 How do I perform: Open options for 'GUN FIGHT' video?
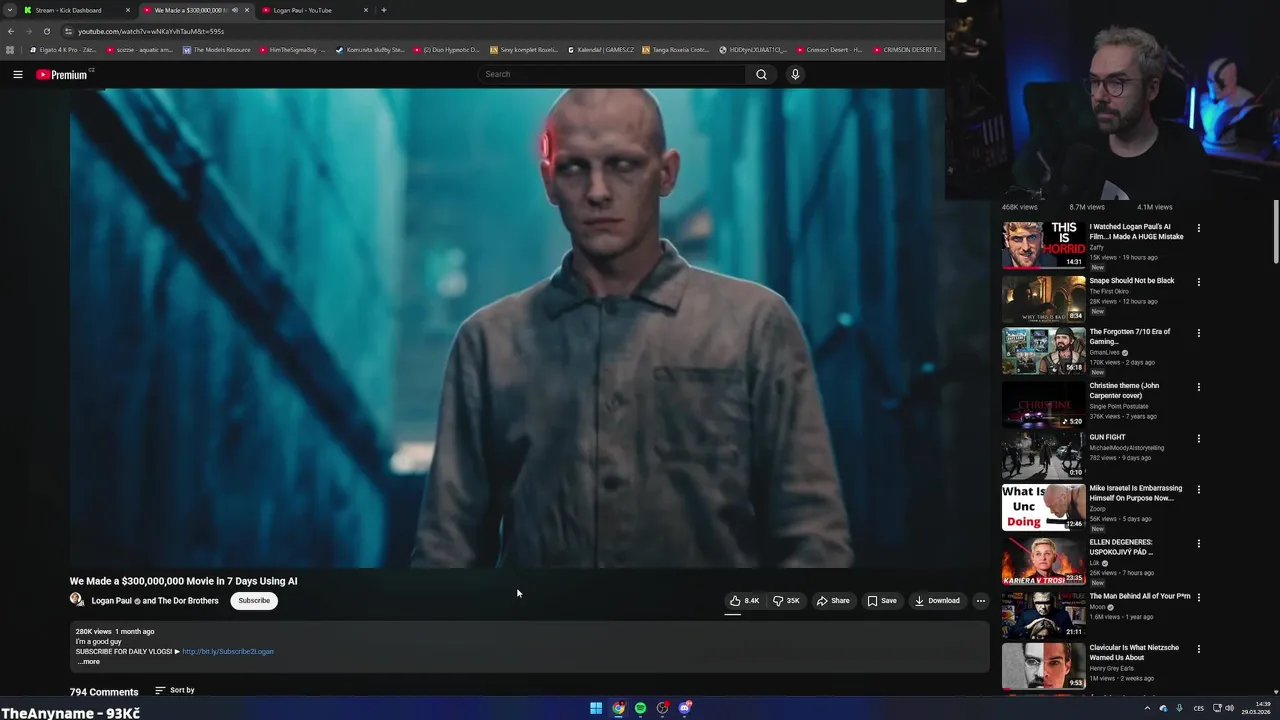click(x=1199, y=438)
